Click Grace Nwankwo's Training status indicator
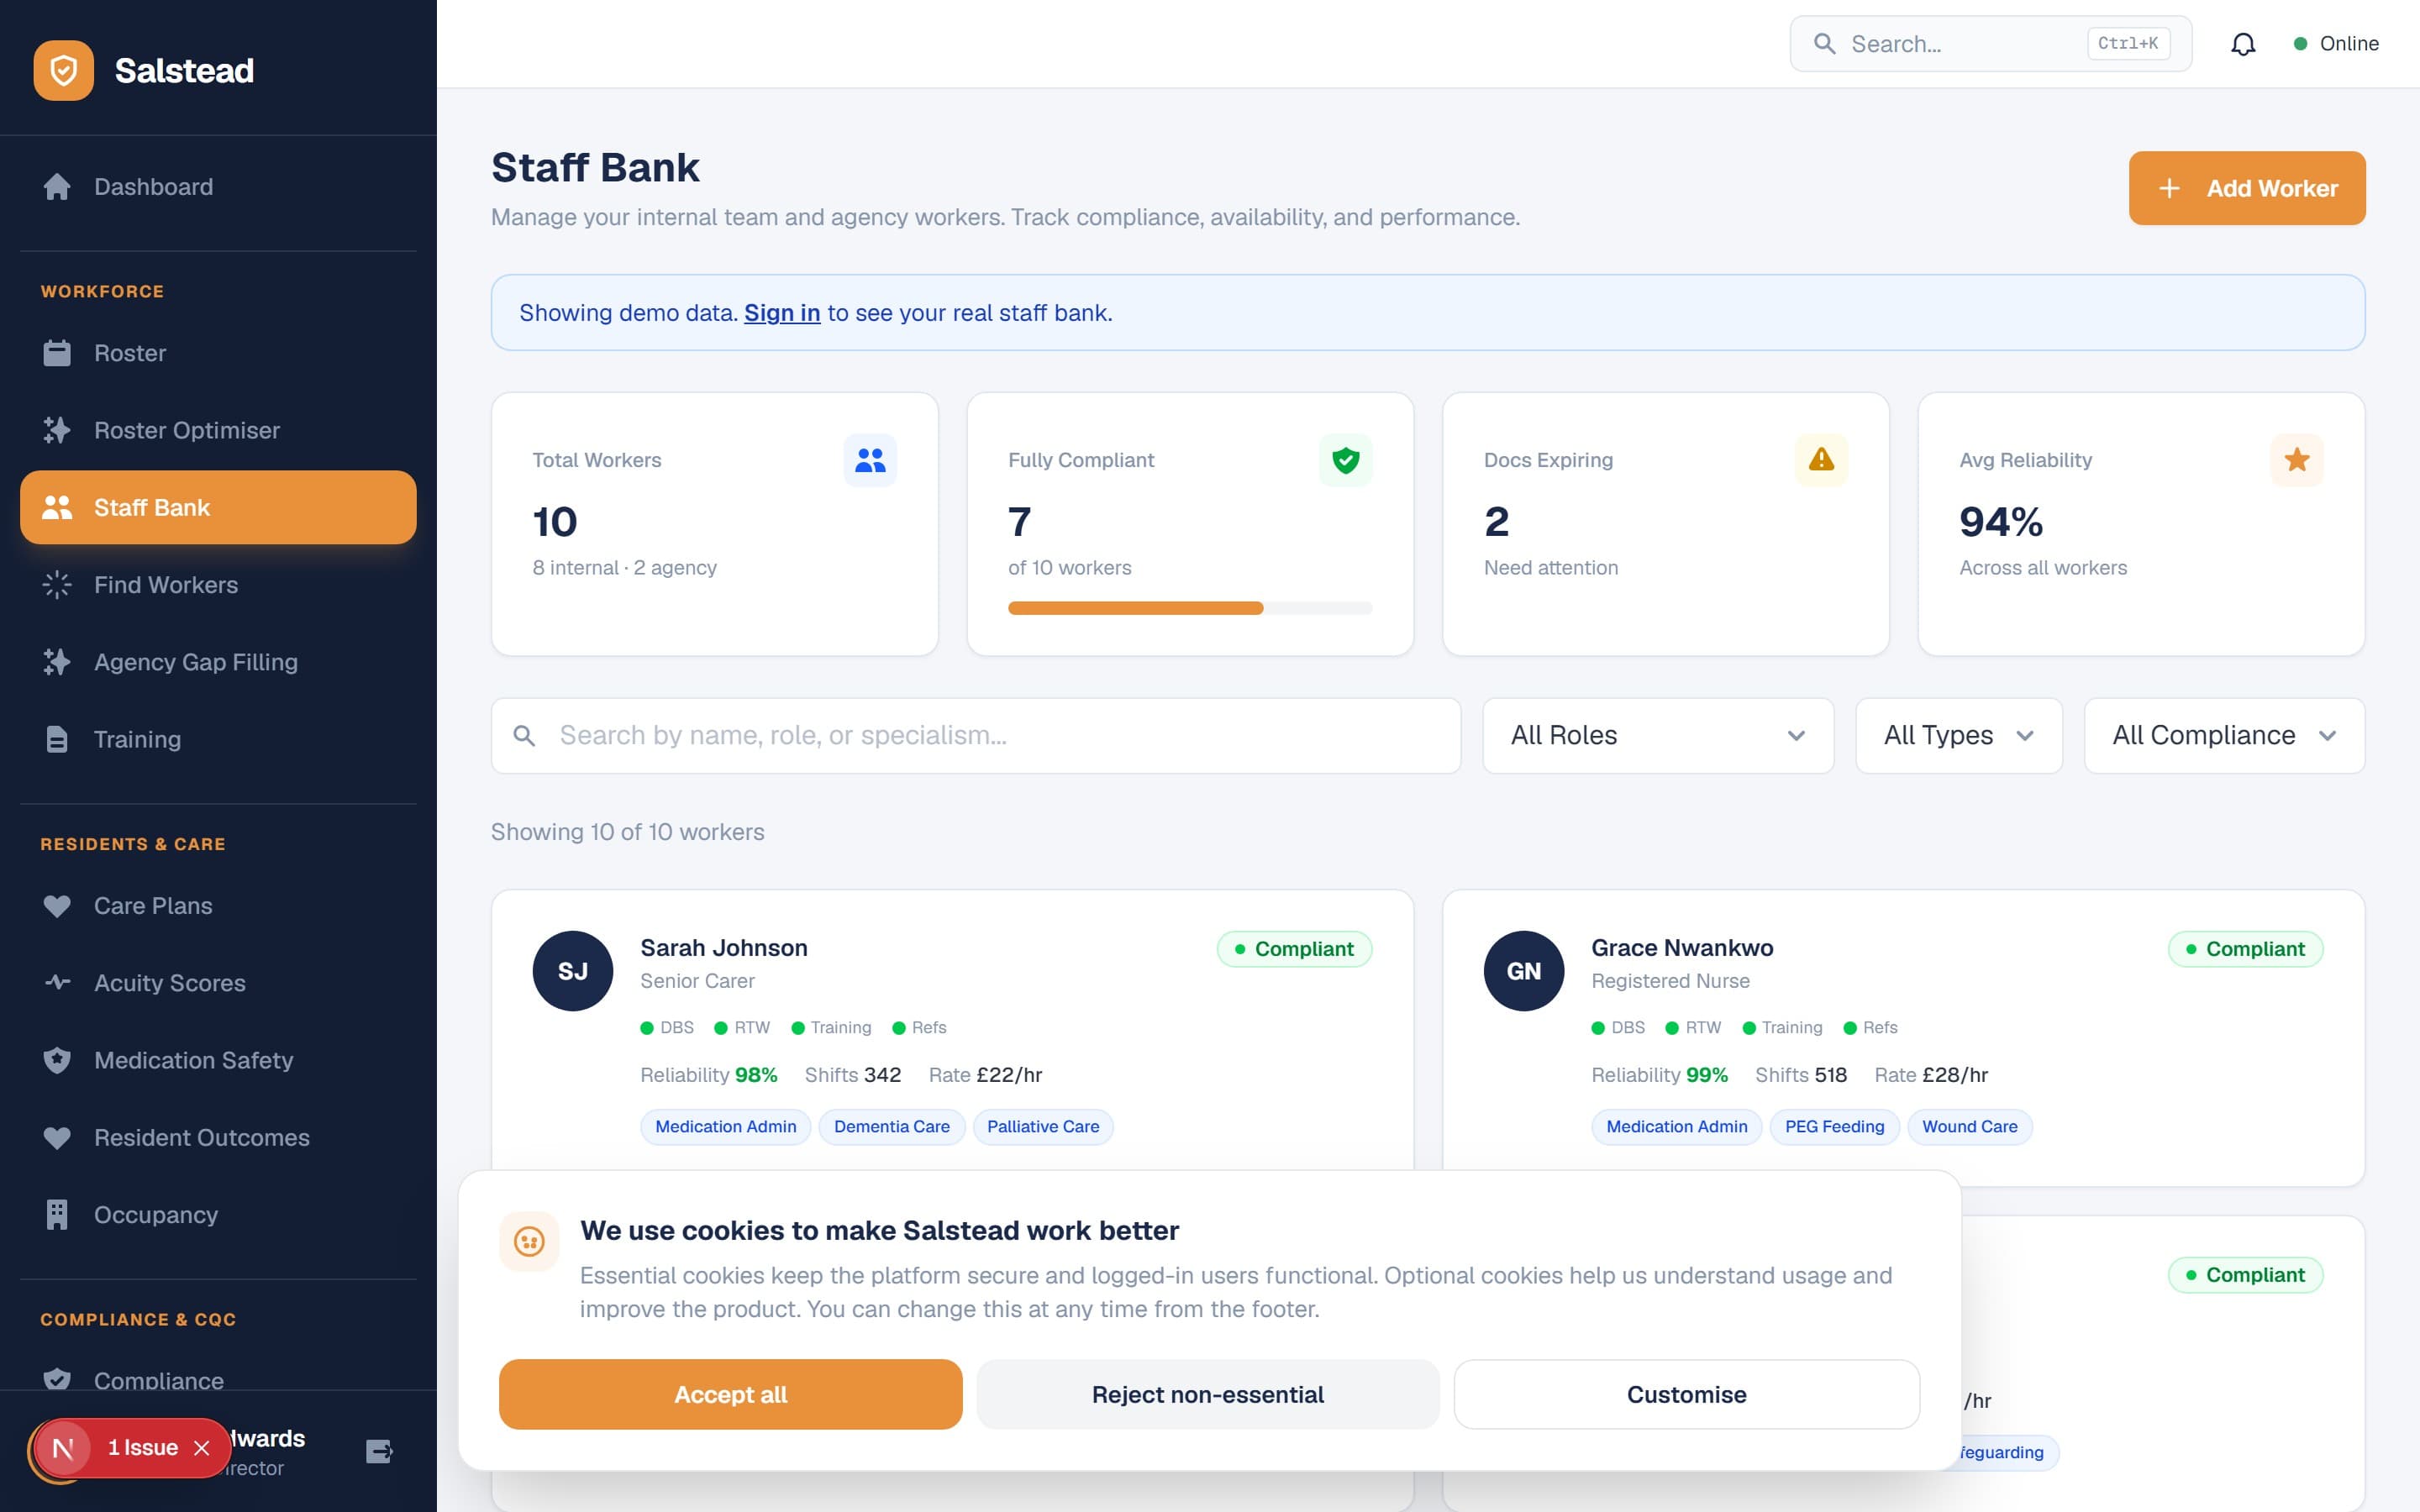 pos(1782,1028)
